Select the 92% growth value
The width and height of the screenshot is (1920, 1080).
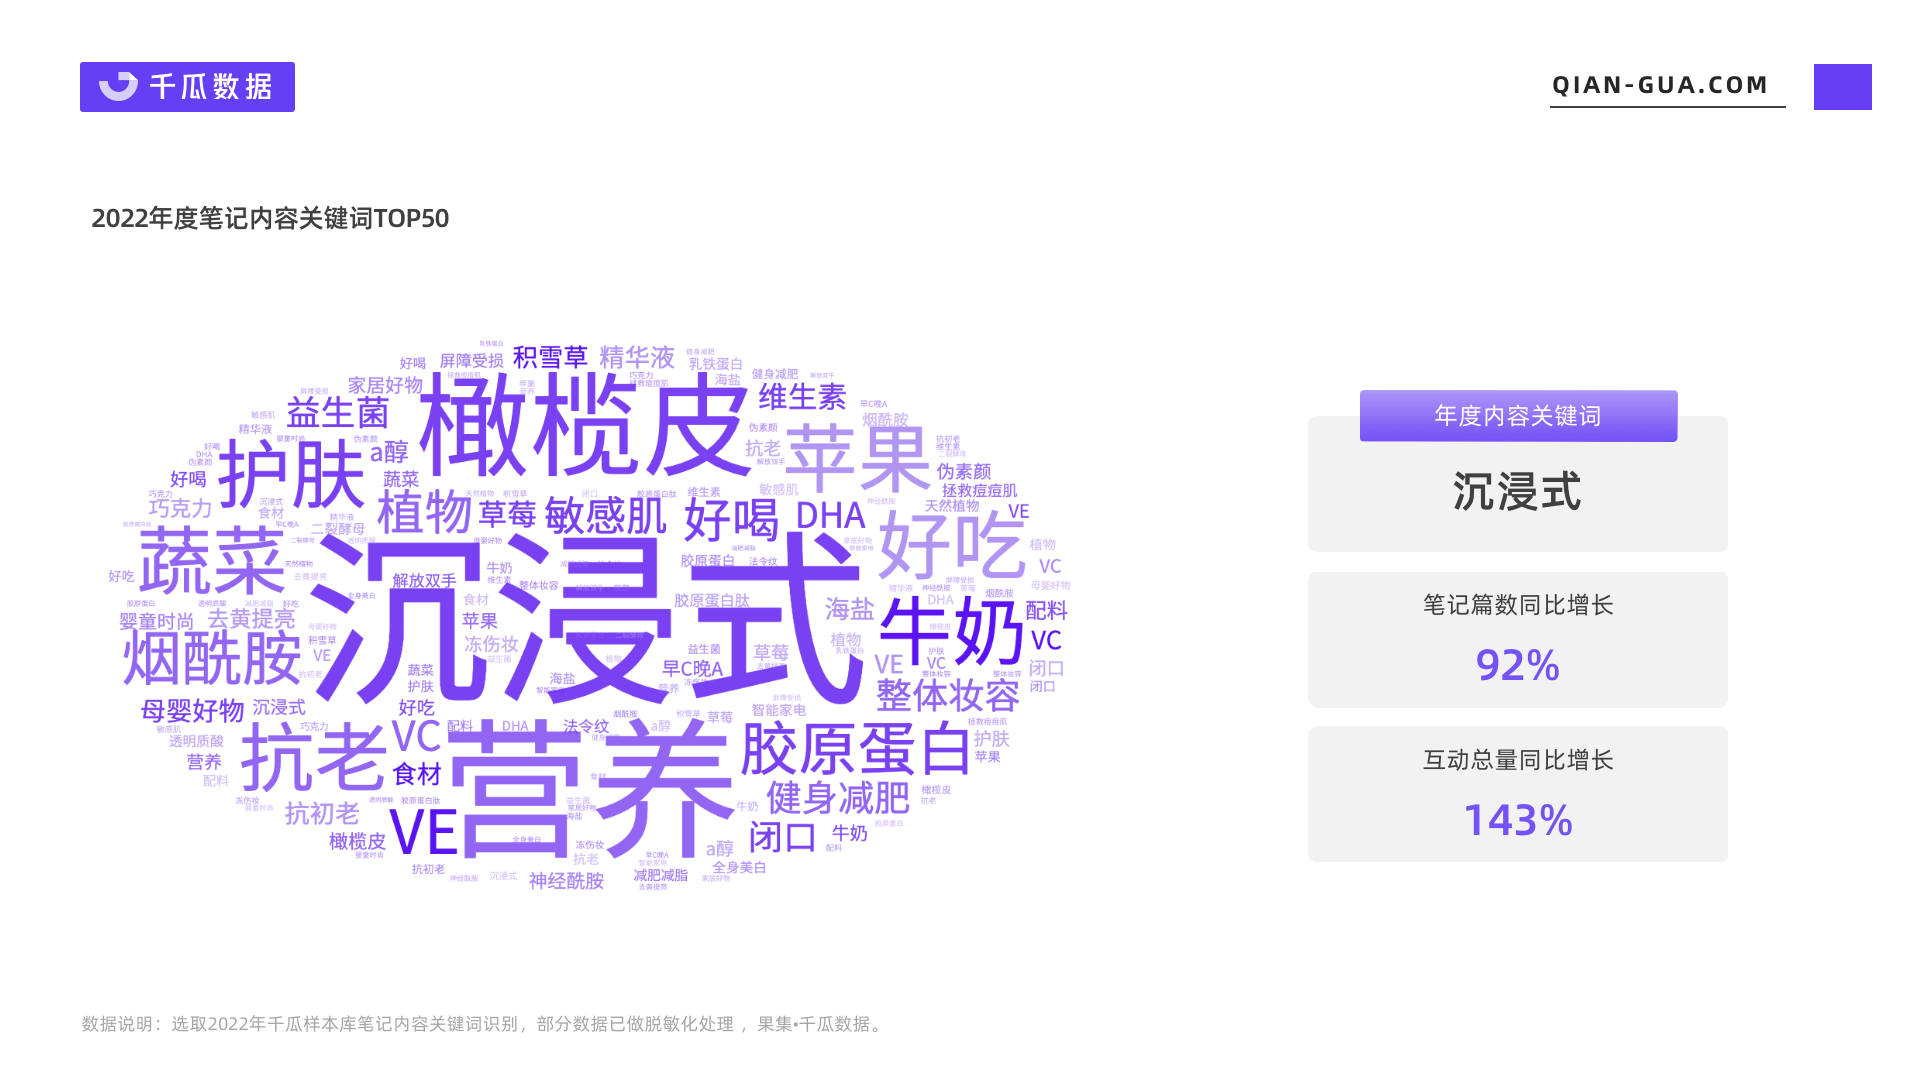[1517, 665]
